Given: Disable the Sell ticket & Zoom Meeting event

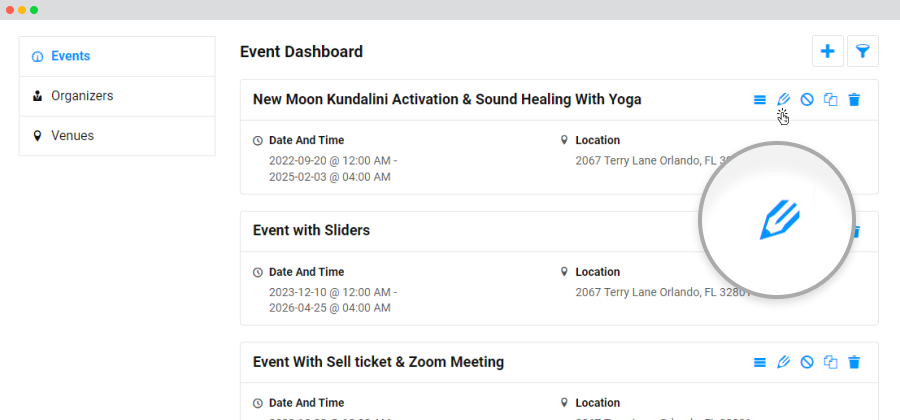Looking at the screenshot, I should point(807,362).
